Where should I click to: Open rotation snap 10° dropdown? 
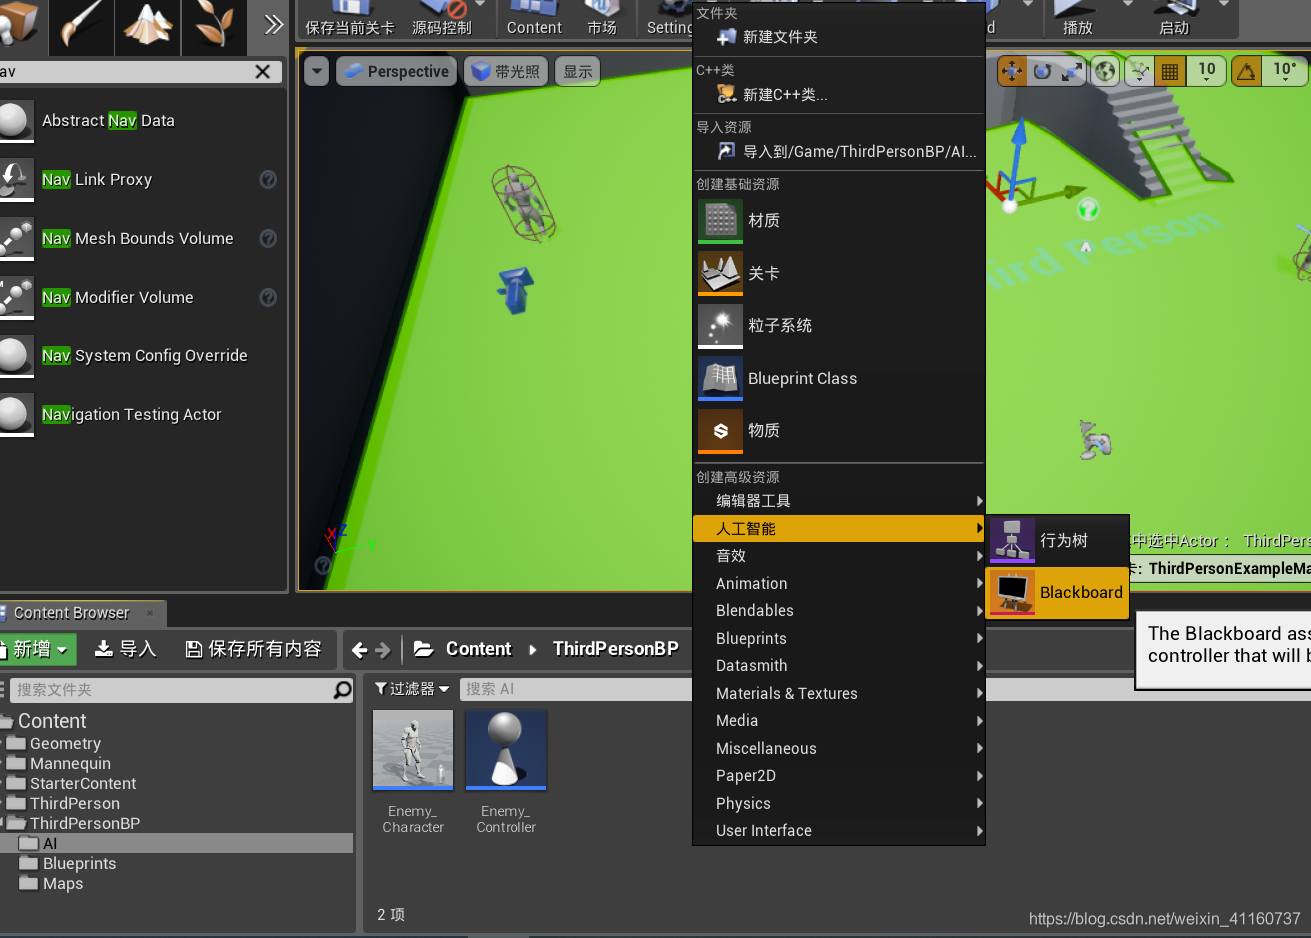pos(1285,71)
